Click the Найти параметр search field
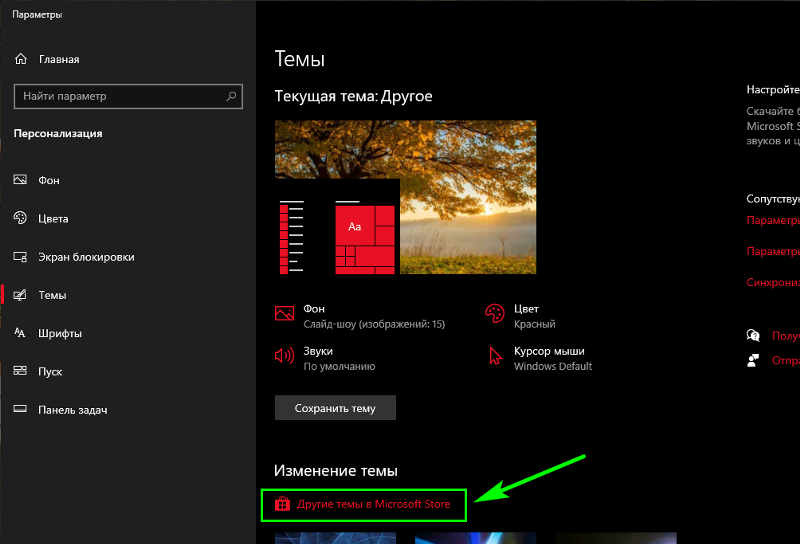The height and width of the screenshot is (544, 800). tap(128, 96)
